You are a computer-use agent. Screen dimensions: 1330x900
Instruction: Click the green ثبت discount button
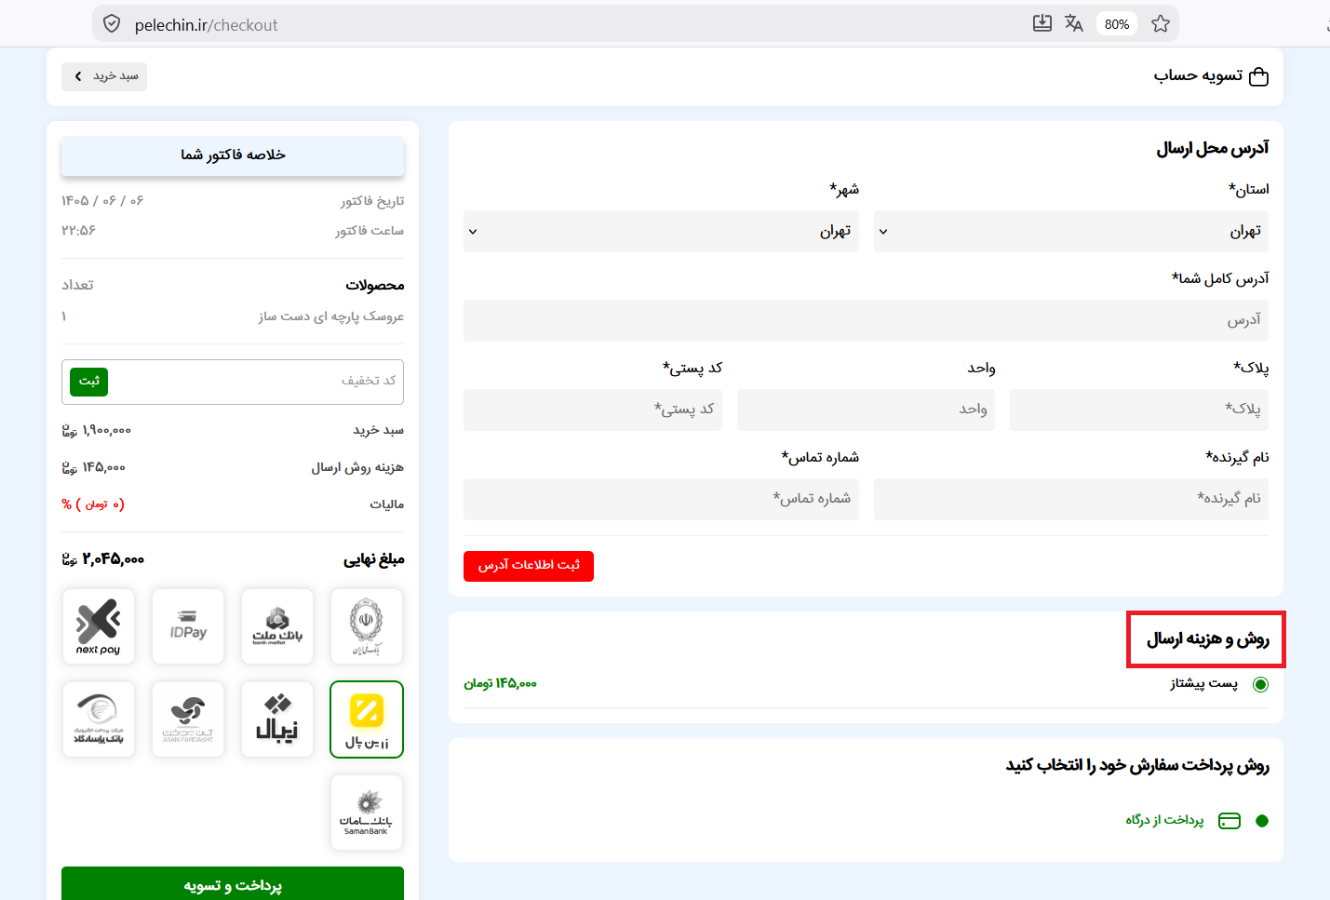point(89,381)
